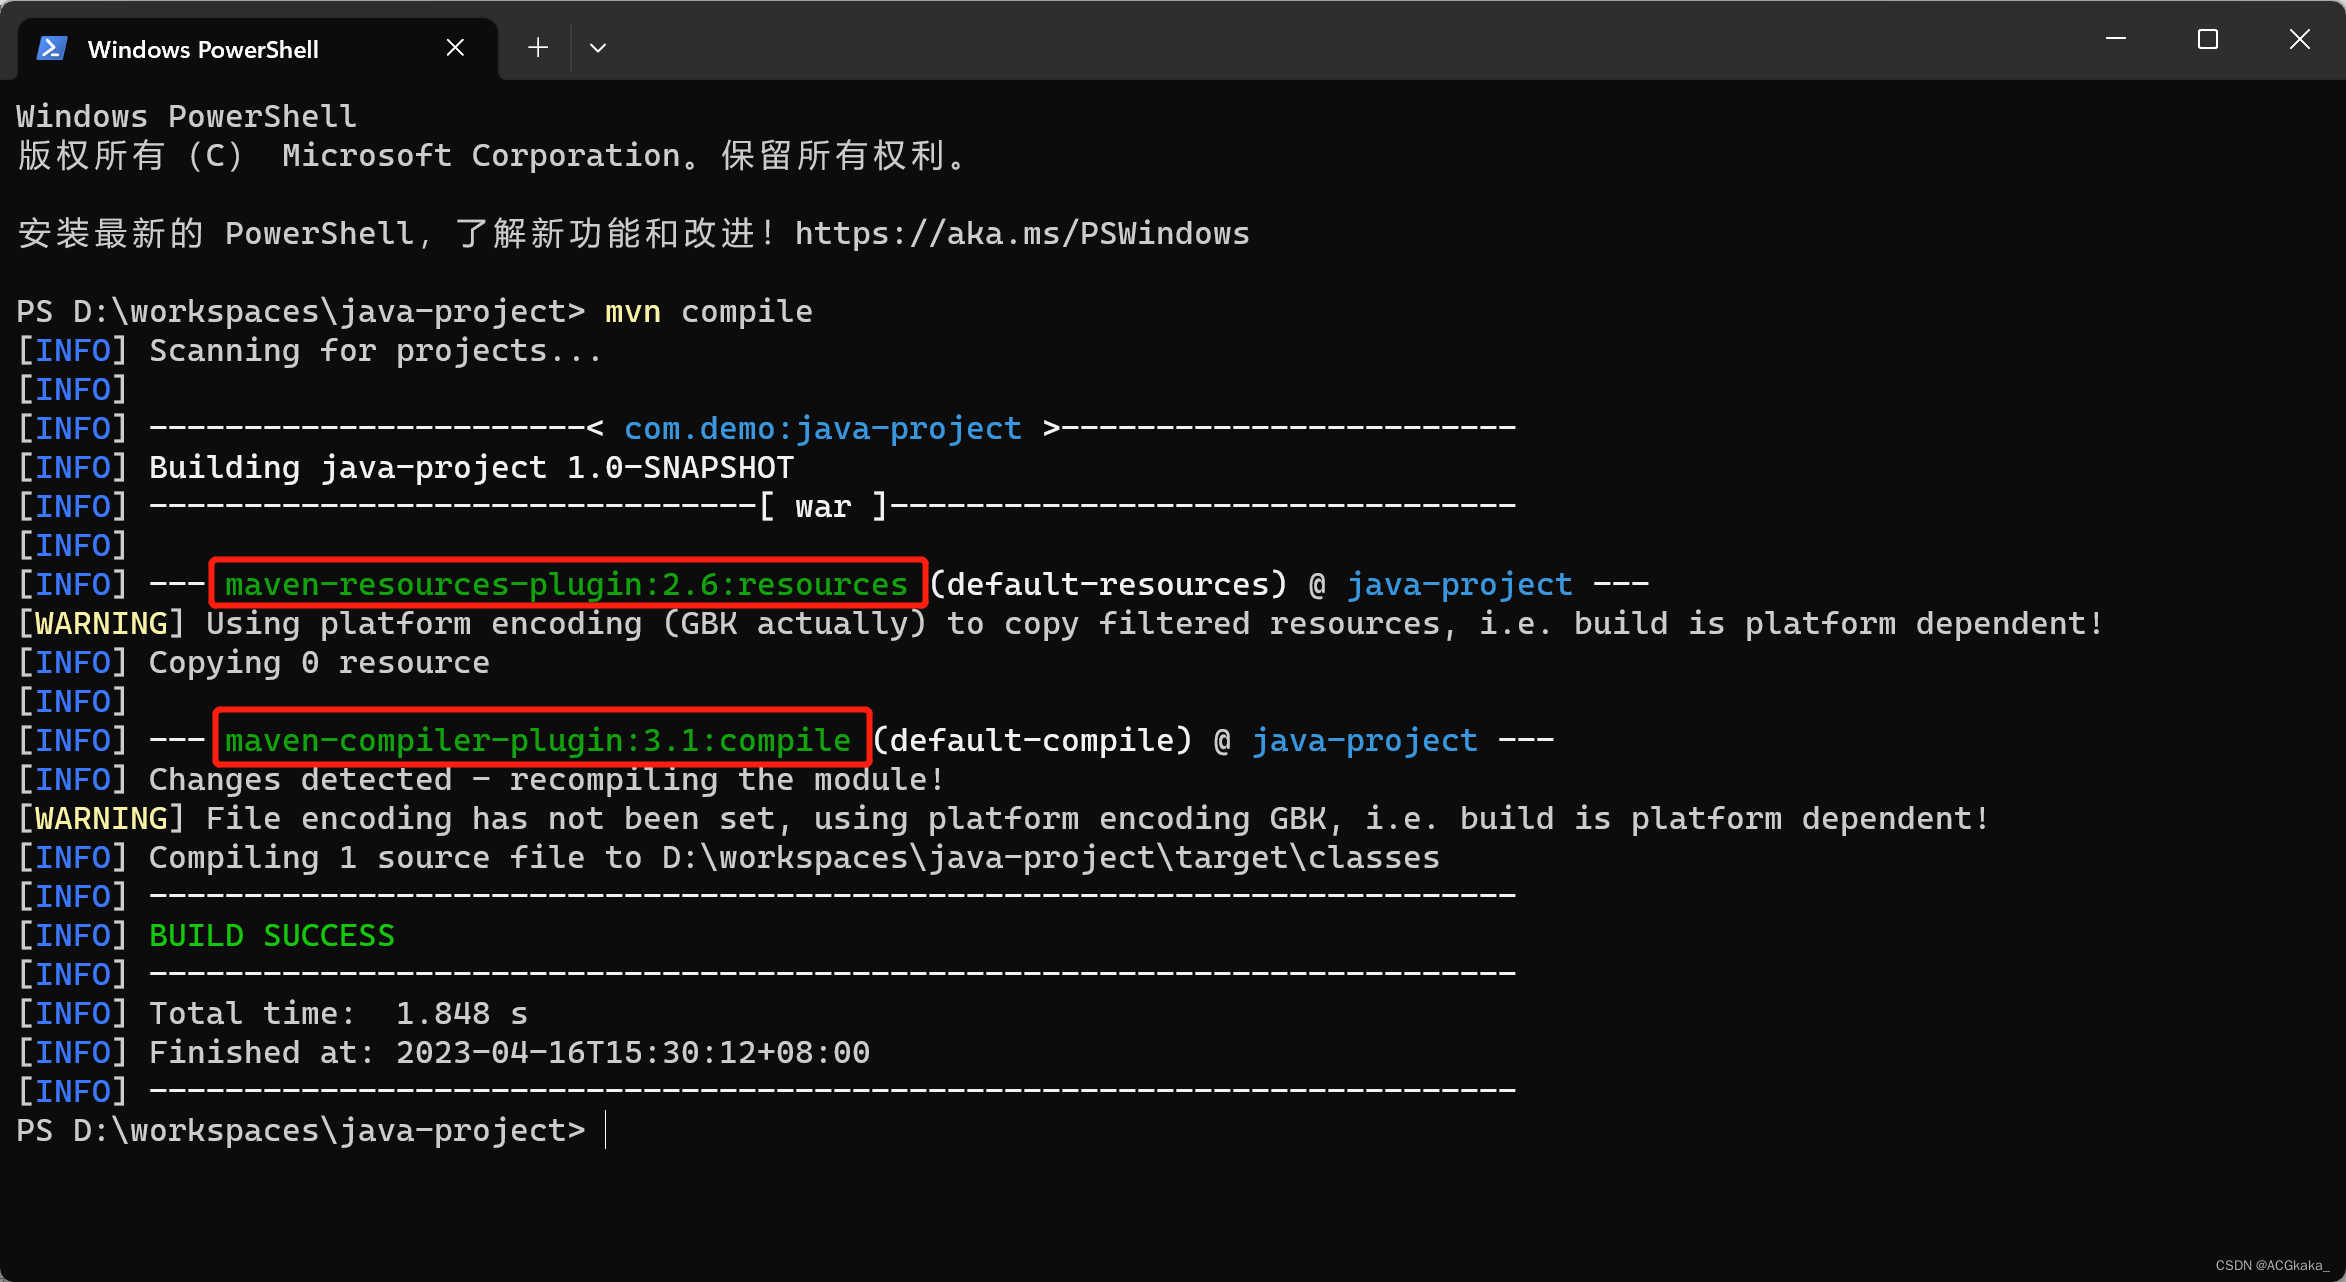Click 'Compiling 1 source file' line

pos(794,857)
